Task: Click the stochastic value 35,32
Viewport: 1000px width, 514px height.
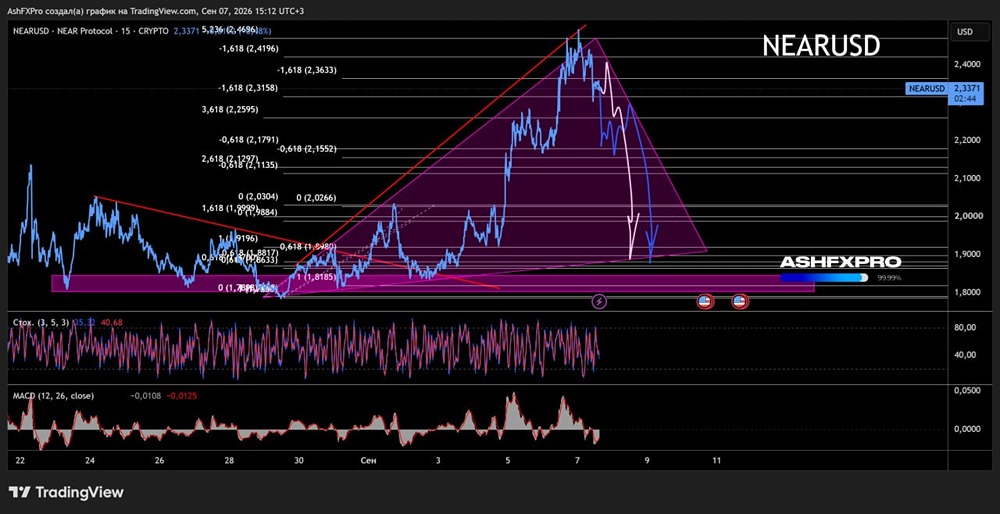Action: coord(85,323)
